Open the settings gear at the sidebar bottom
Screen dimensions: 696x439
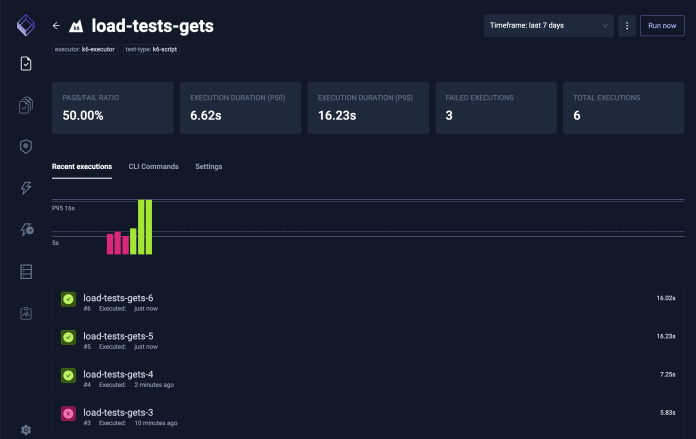tap(26, 429)
